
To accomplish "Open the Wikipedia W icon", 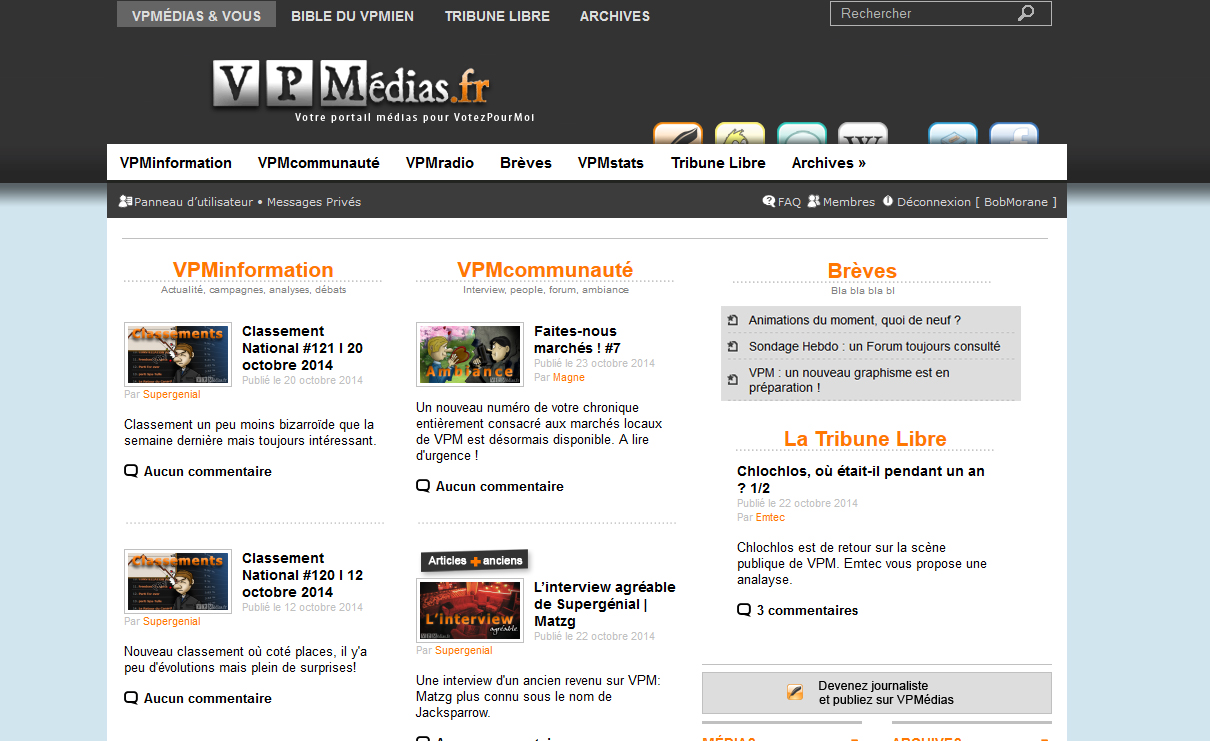I will pos(863,134).
